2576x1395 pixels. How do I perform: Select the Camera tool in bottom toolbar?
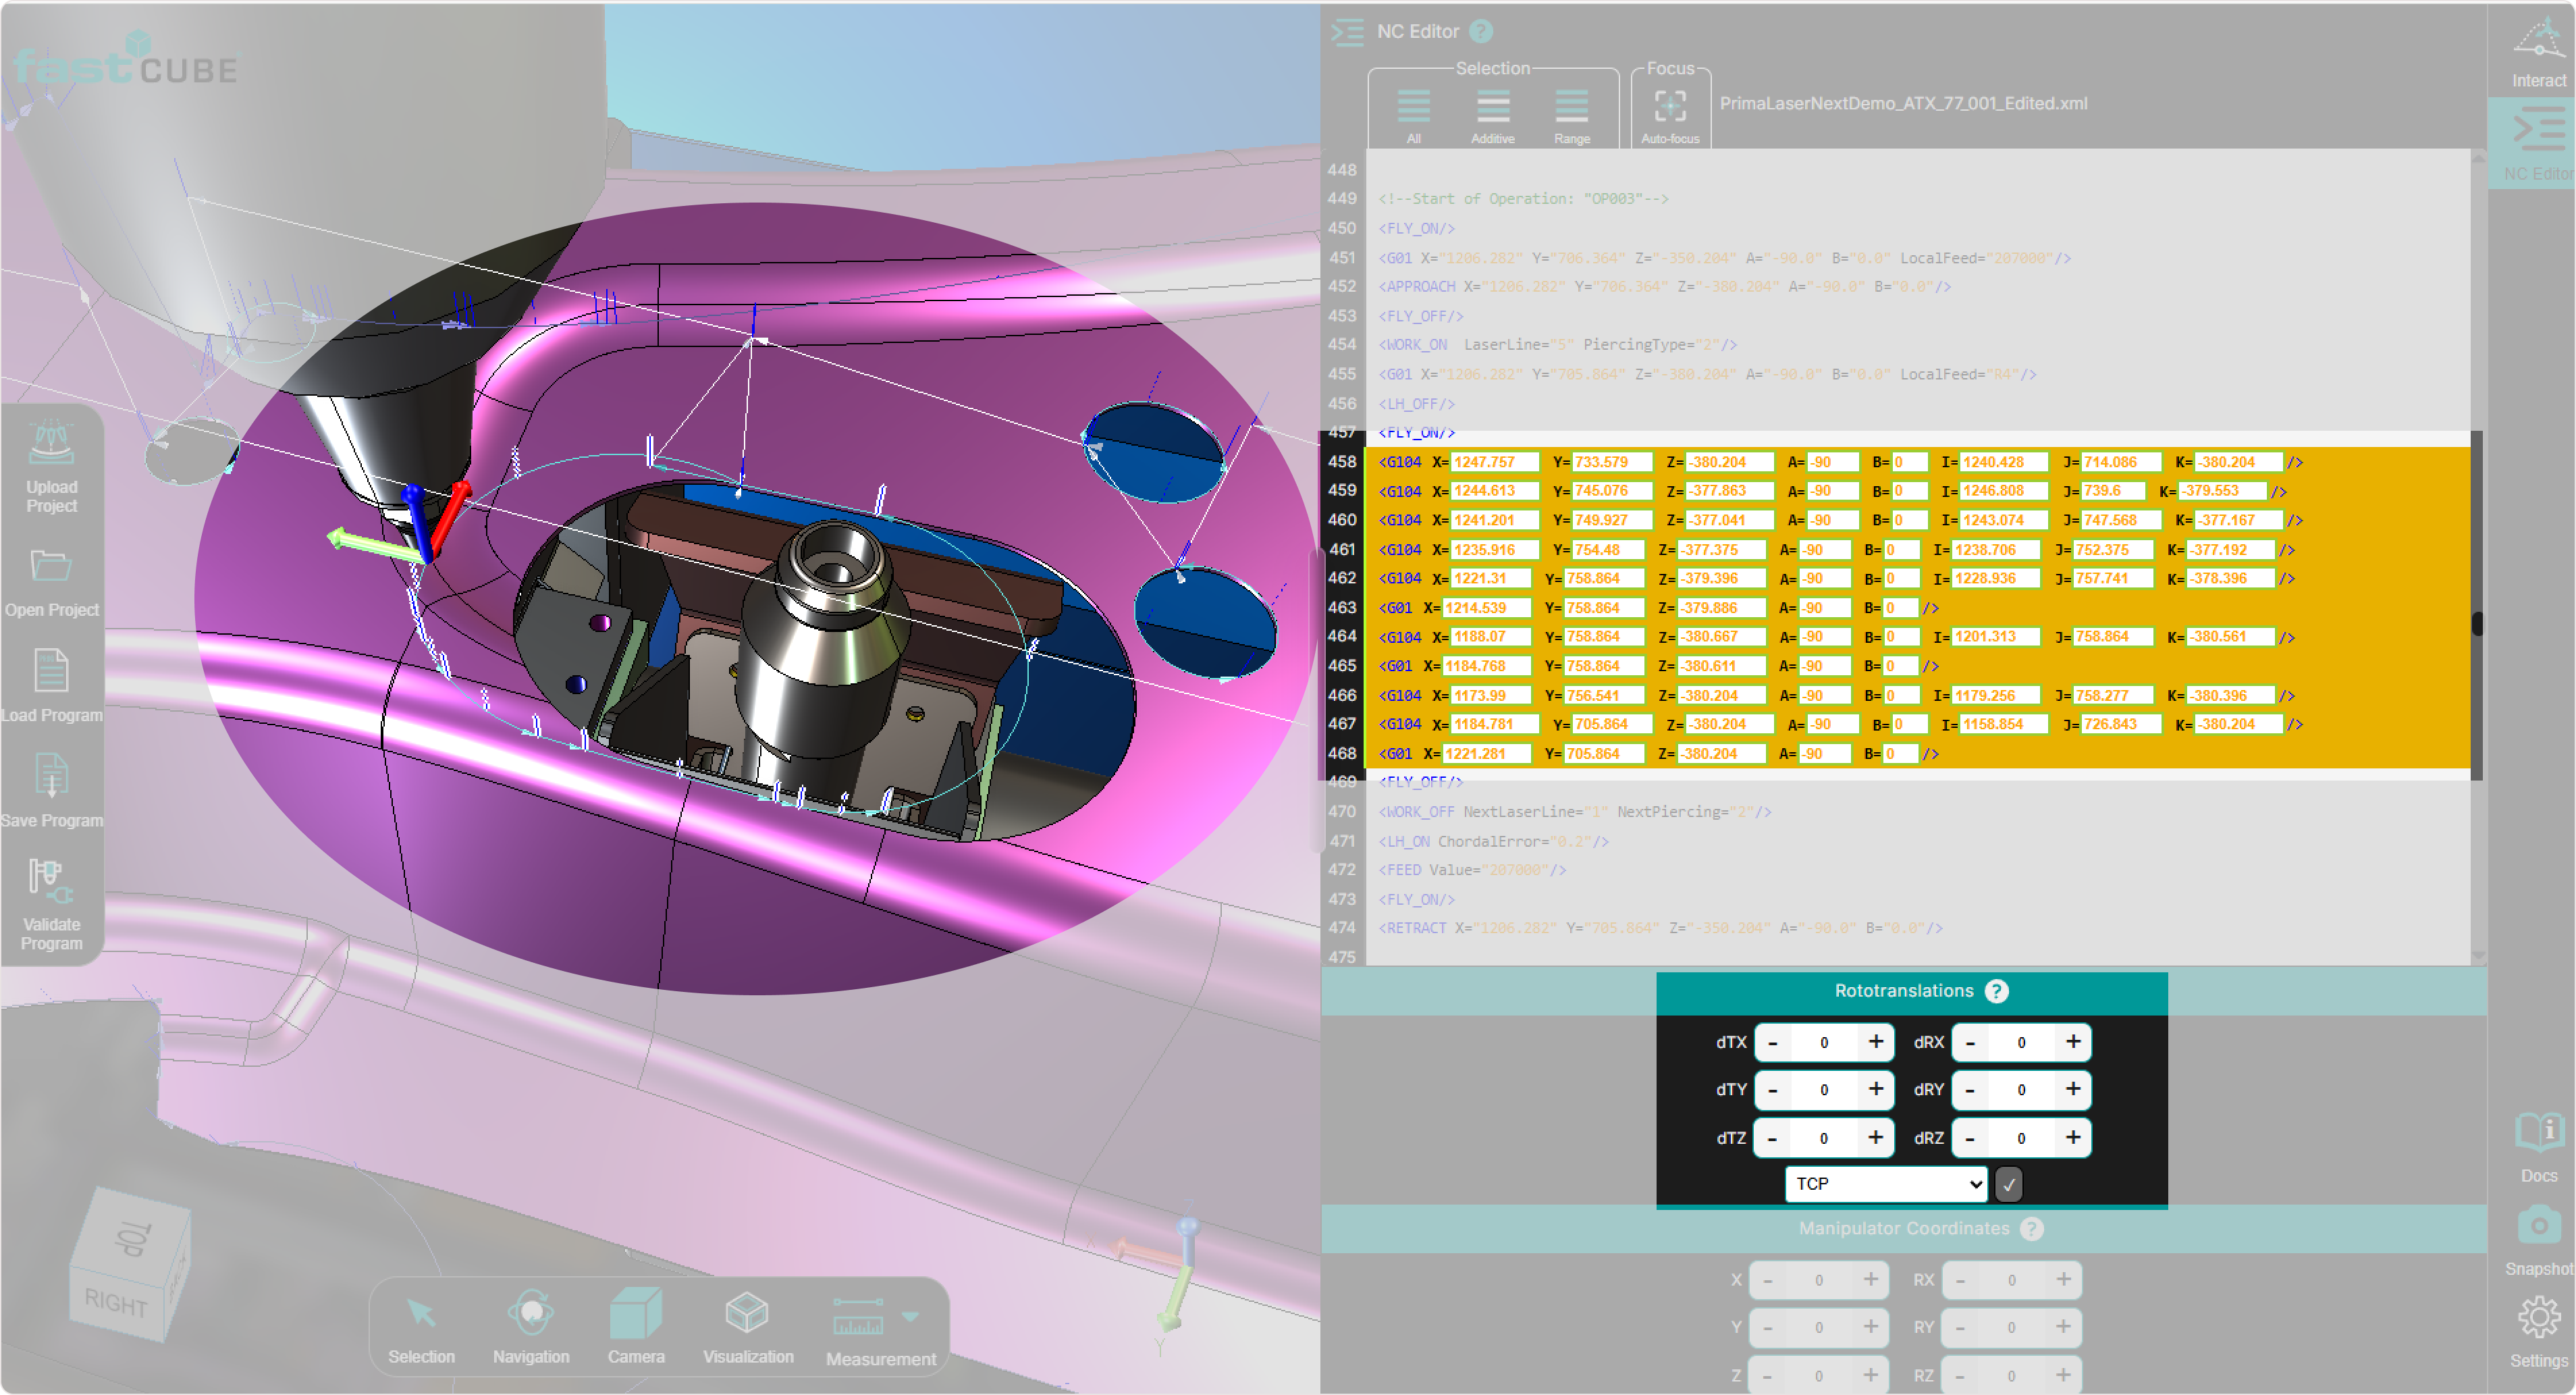click(x=635, y=1314)
